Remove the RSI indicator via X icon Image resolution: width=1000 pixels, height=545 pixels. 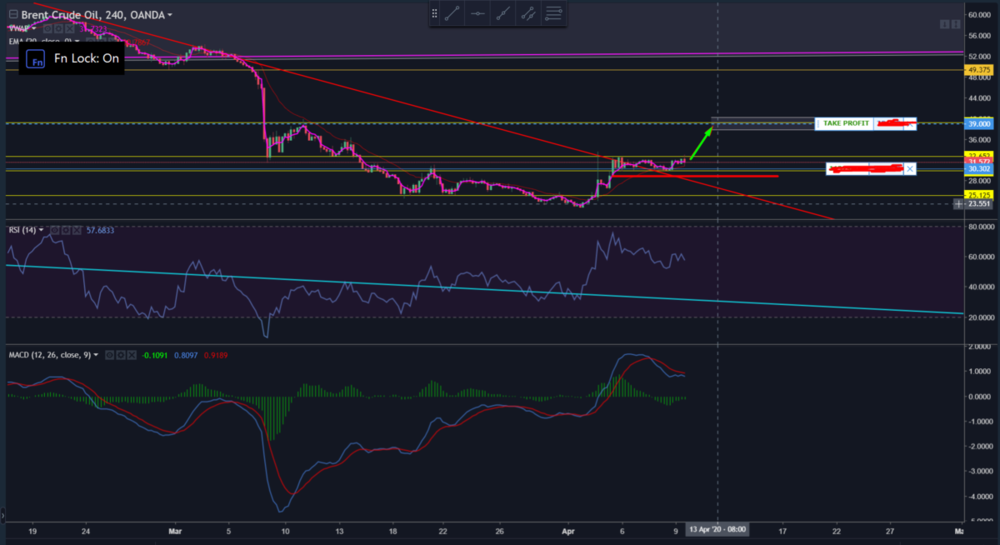(x=75, y=230)
